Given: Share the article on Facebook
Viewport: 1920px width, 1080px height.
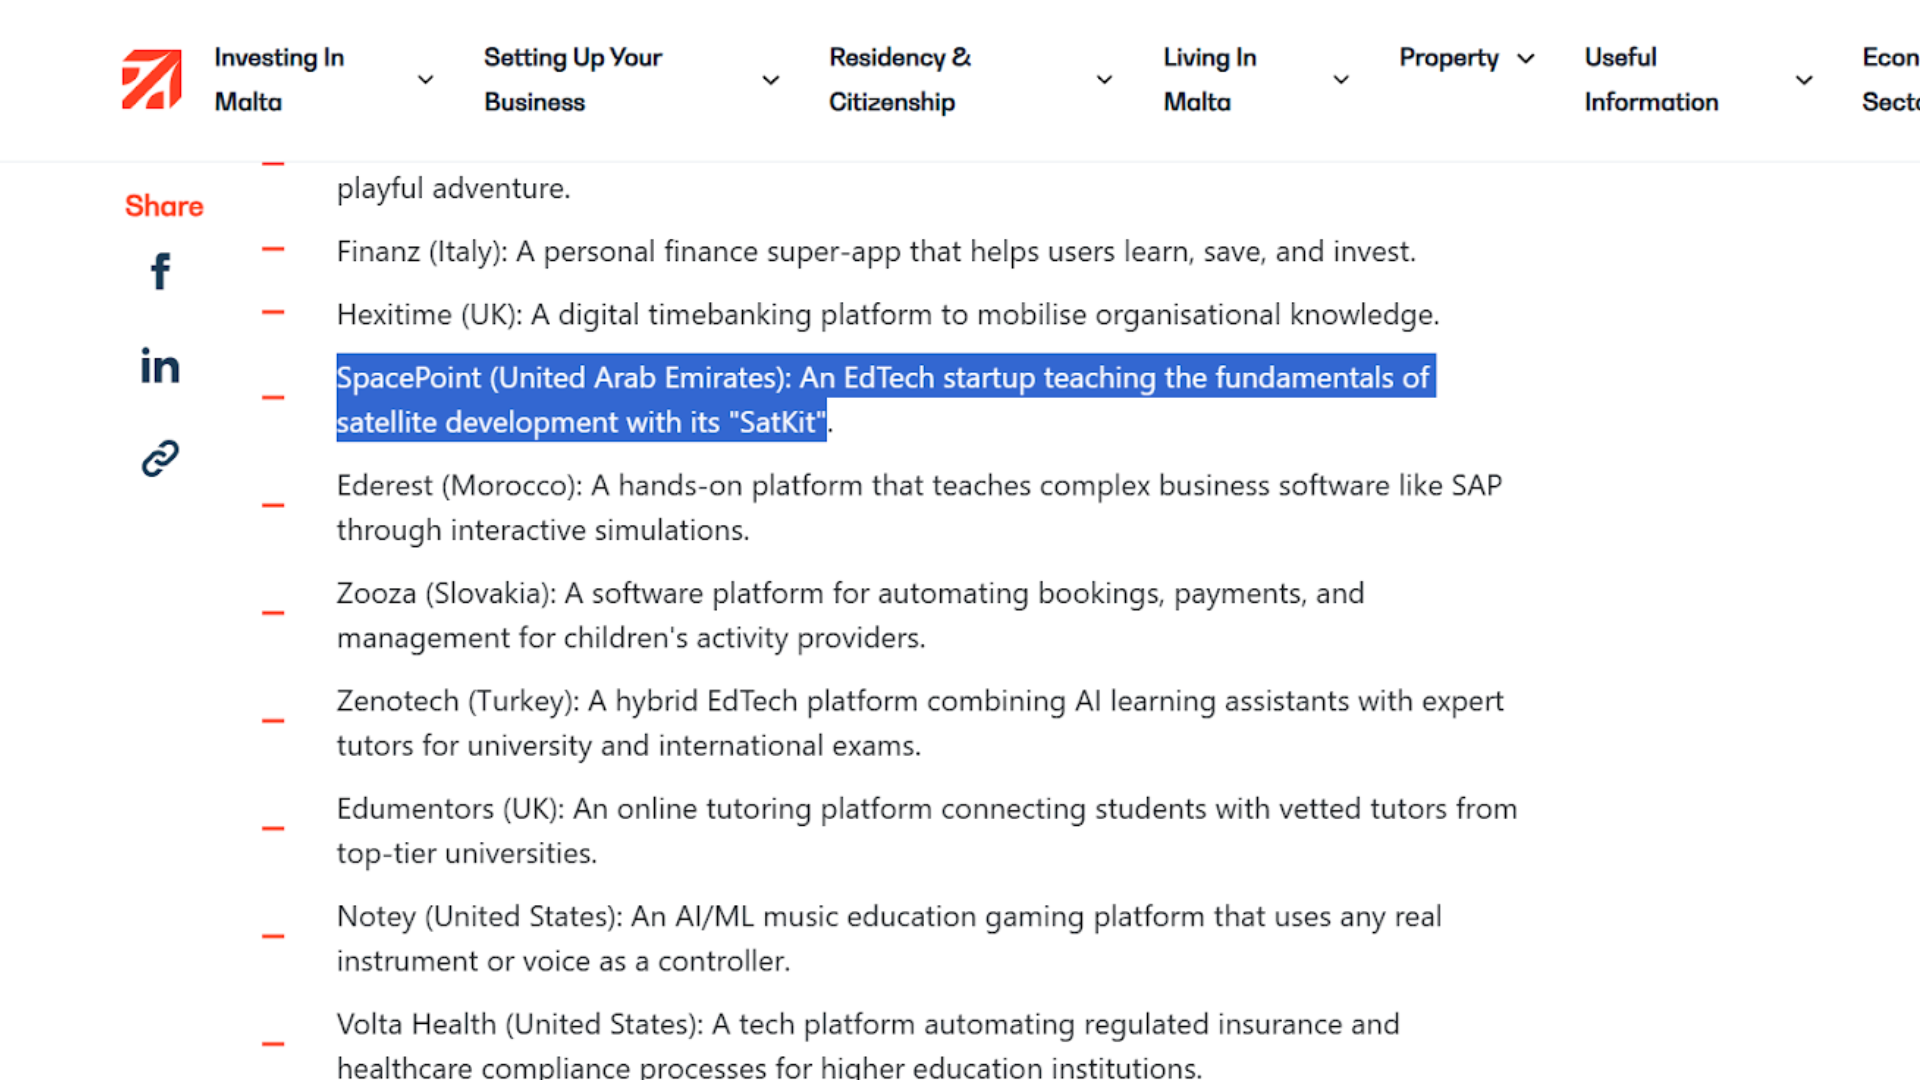Looking at the screenshot, I should pyautogui.click(x=160, y=271).
